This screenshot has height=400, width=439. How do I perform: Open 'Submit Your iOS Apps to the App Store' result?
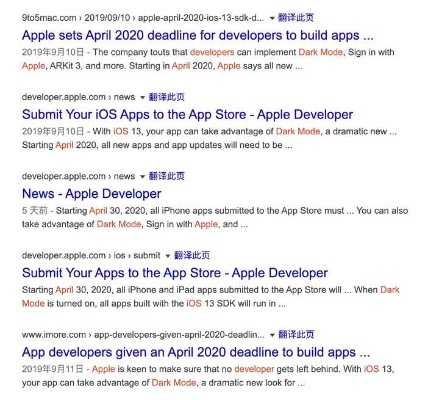click(187, 114)
